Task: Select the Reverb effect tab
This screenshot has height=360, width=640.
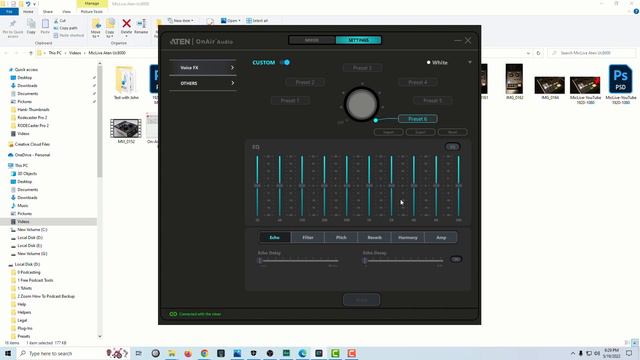Action: (x=375, y=238)
